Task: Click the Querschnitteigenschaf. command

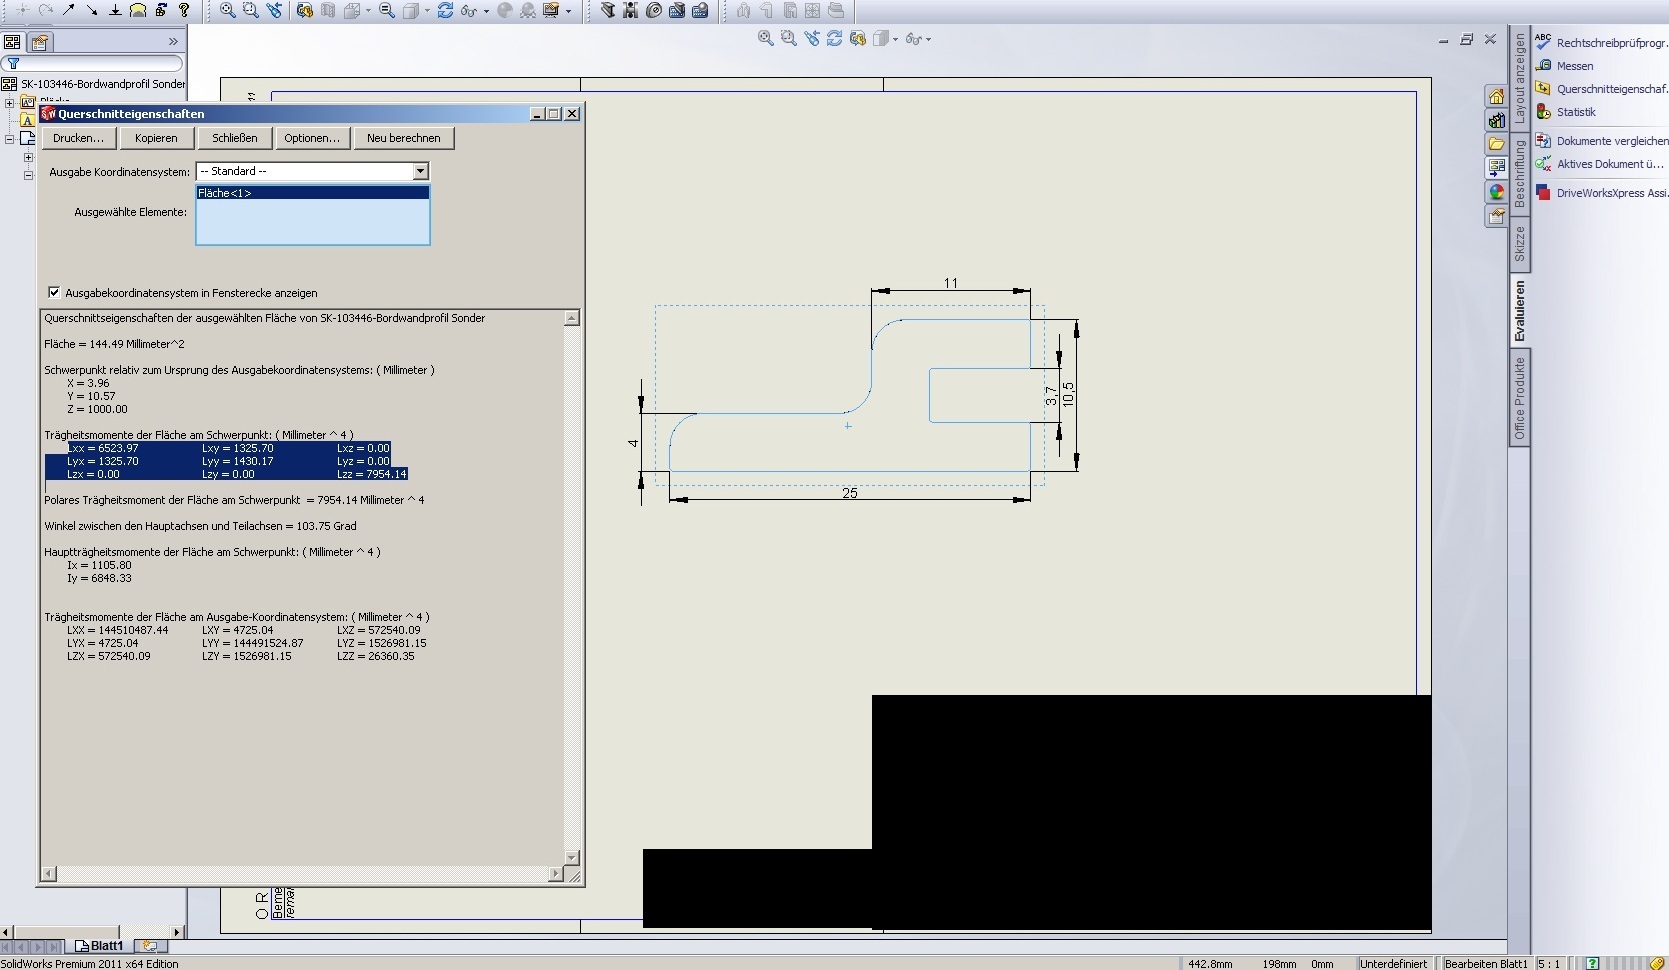Action: click(x=1603, y=89)
